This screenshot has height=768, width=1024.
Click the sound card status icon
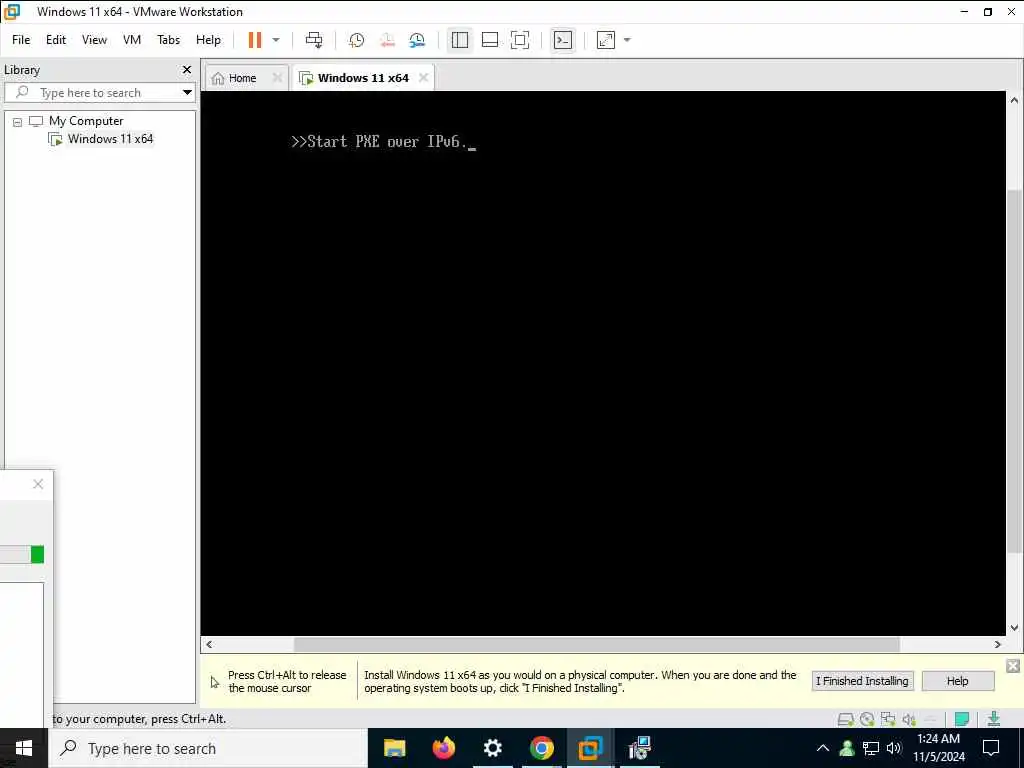(909, 720)
